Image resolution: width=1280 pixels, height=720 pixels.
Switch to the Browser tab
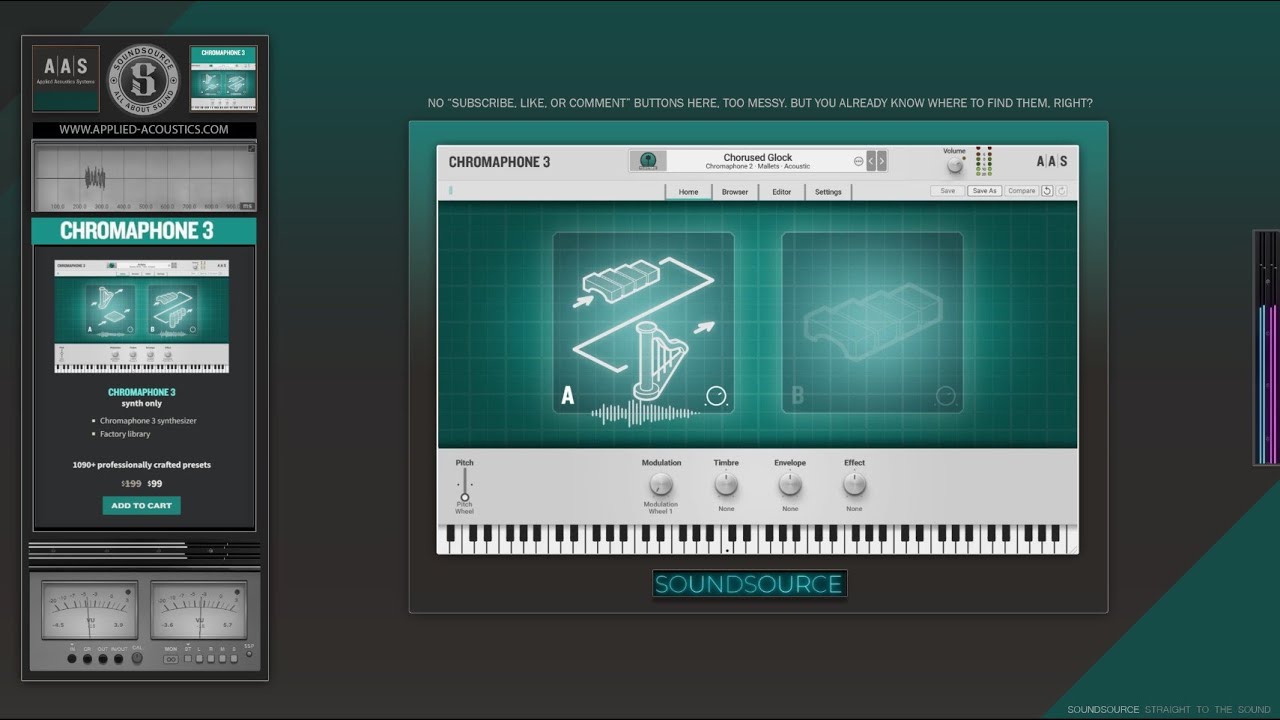(x=735, y=192)
